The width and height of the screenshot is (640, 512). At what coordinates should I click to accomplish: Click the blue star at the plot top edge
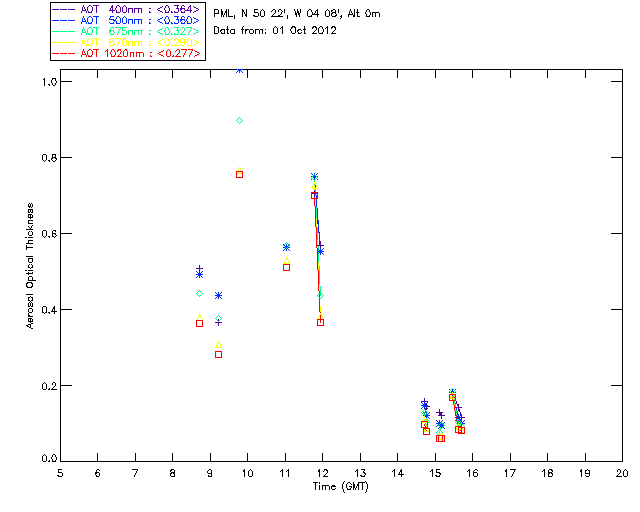(240, 71)
